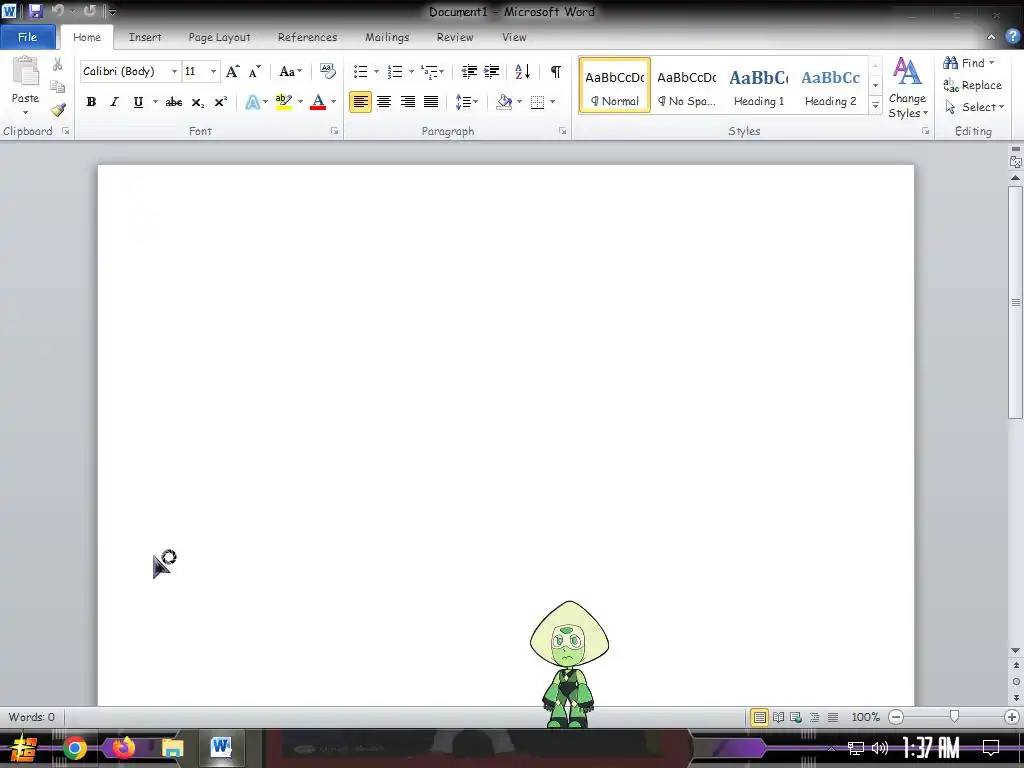Select Justify alignment
The height and width of the screenshot is (768, 1024).
(x=431, y=102)
